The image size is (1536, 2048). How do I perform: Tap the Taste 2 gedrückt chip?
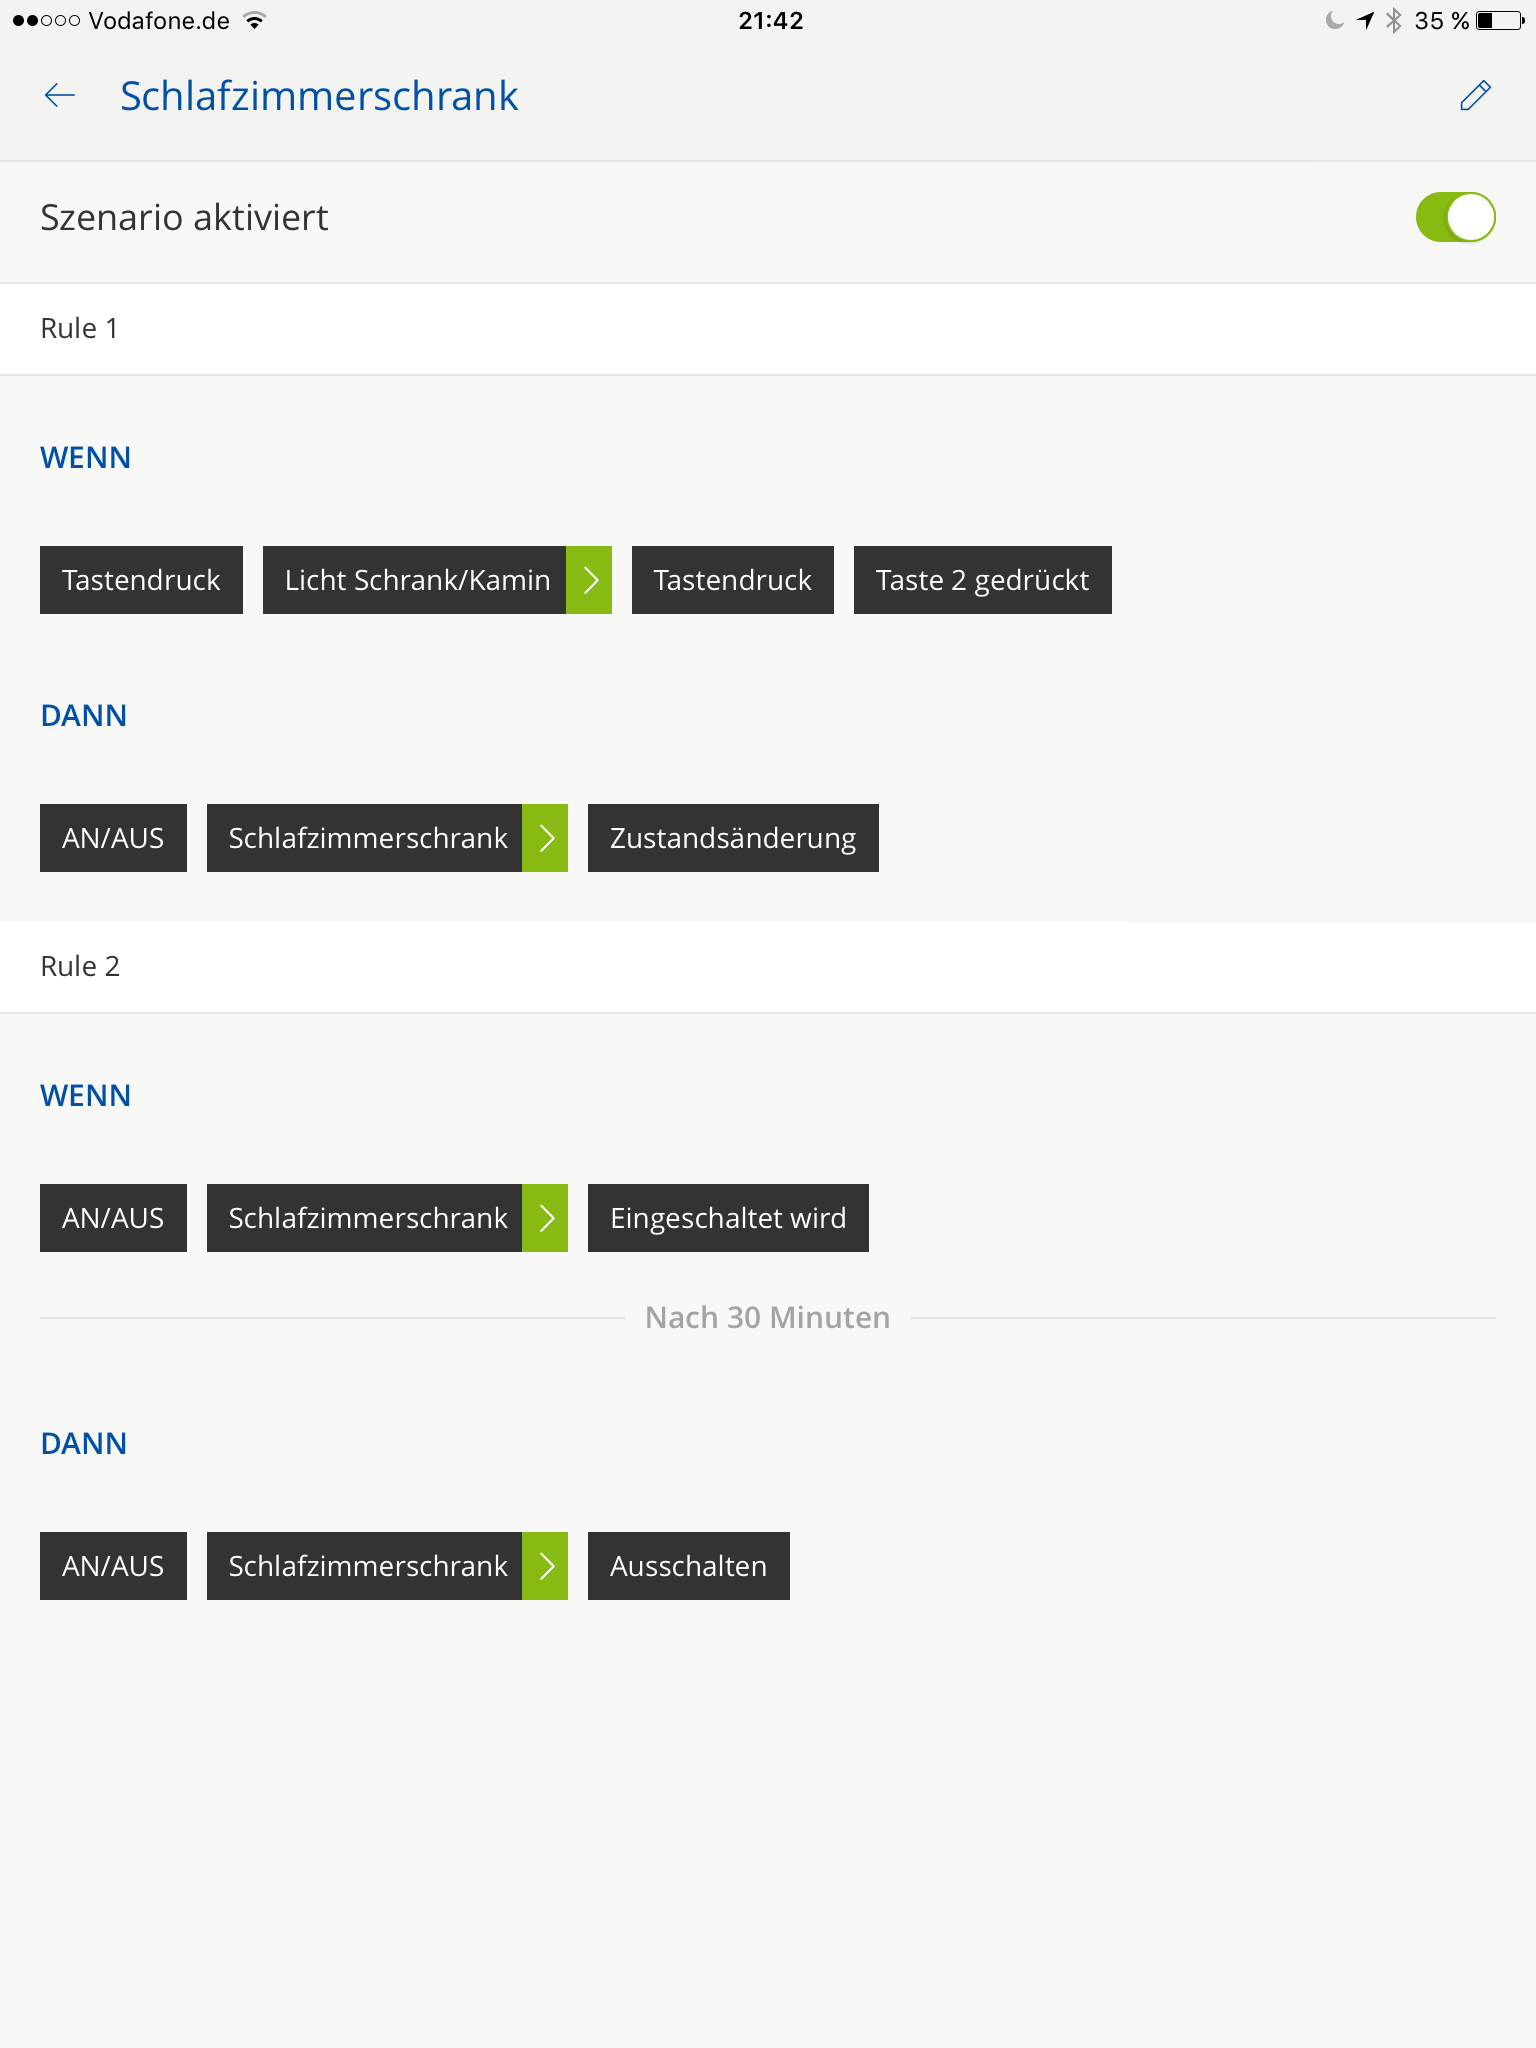(982, 580)
